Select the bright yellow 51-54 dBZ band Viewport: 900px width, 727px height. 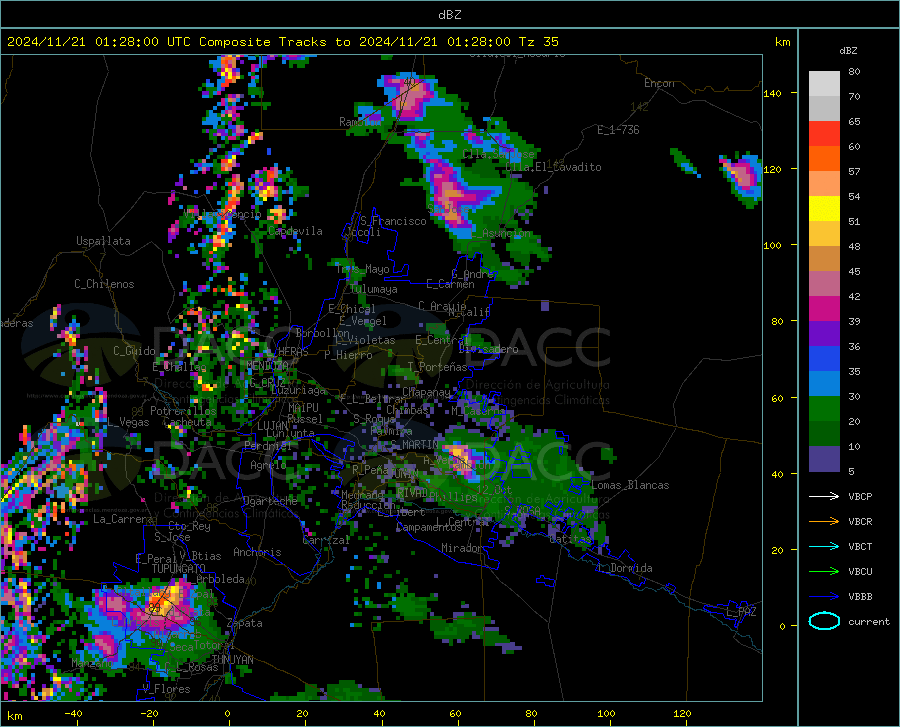[824, 209]
